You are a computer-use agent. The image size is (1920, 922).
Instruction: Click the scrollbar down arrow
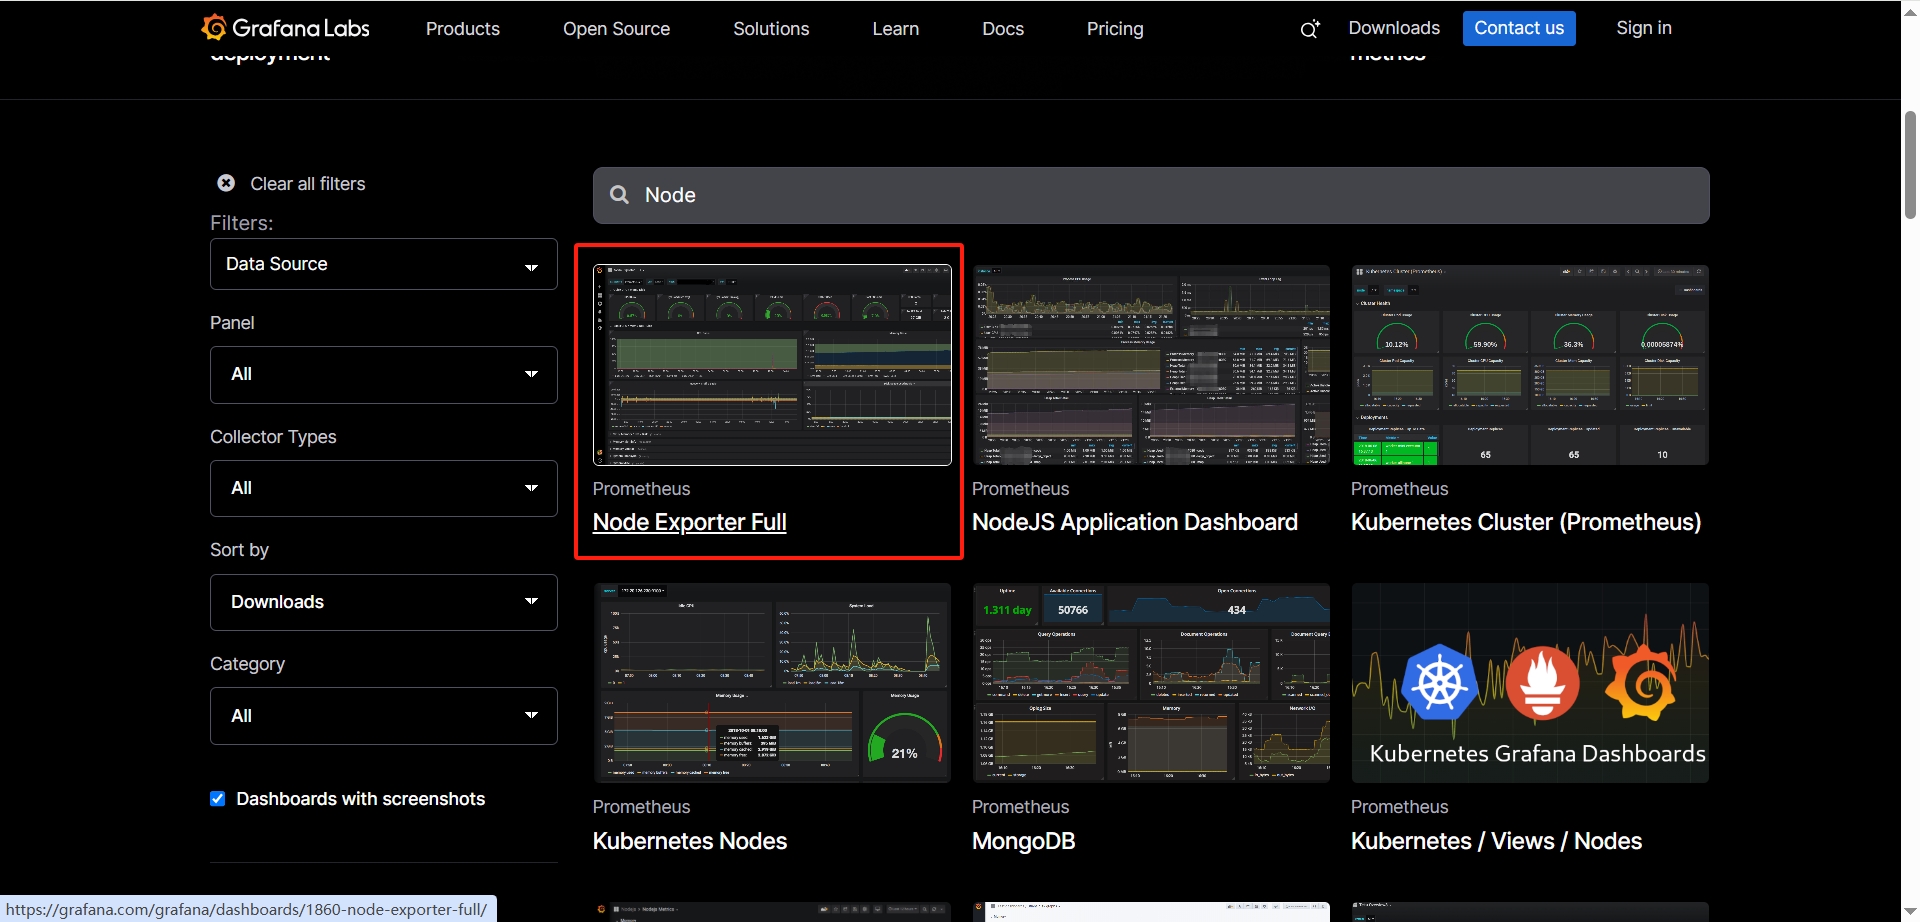1910,912
